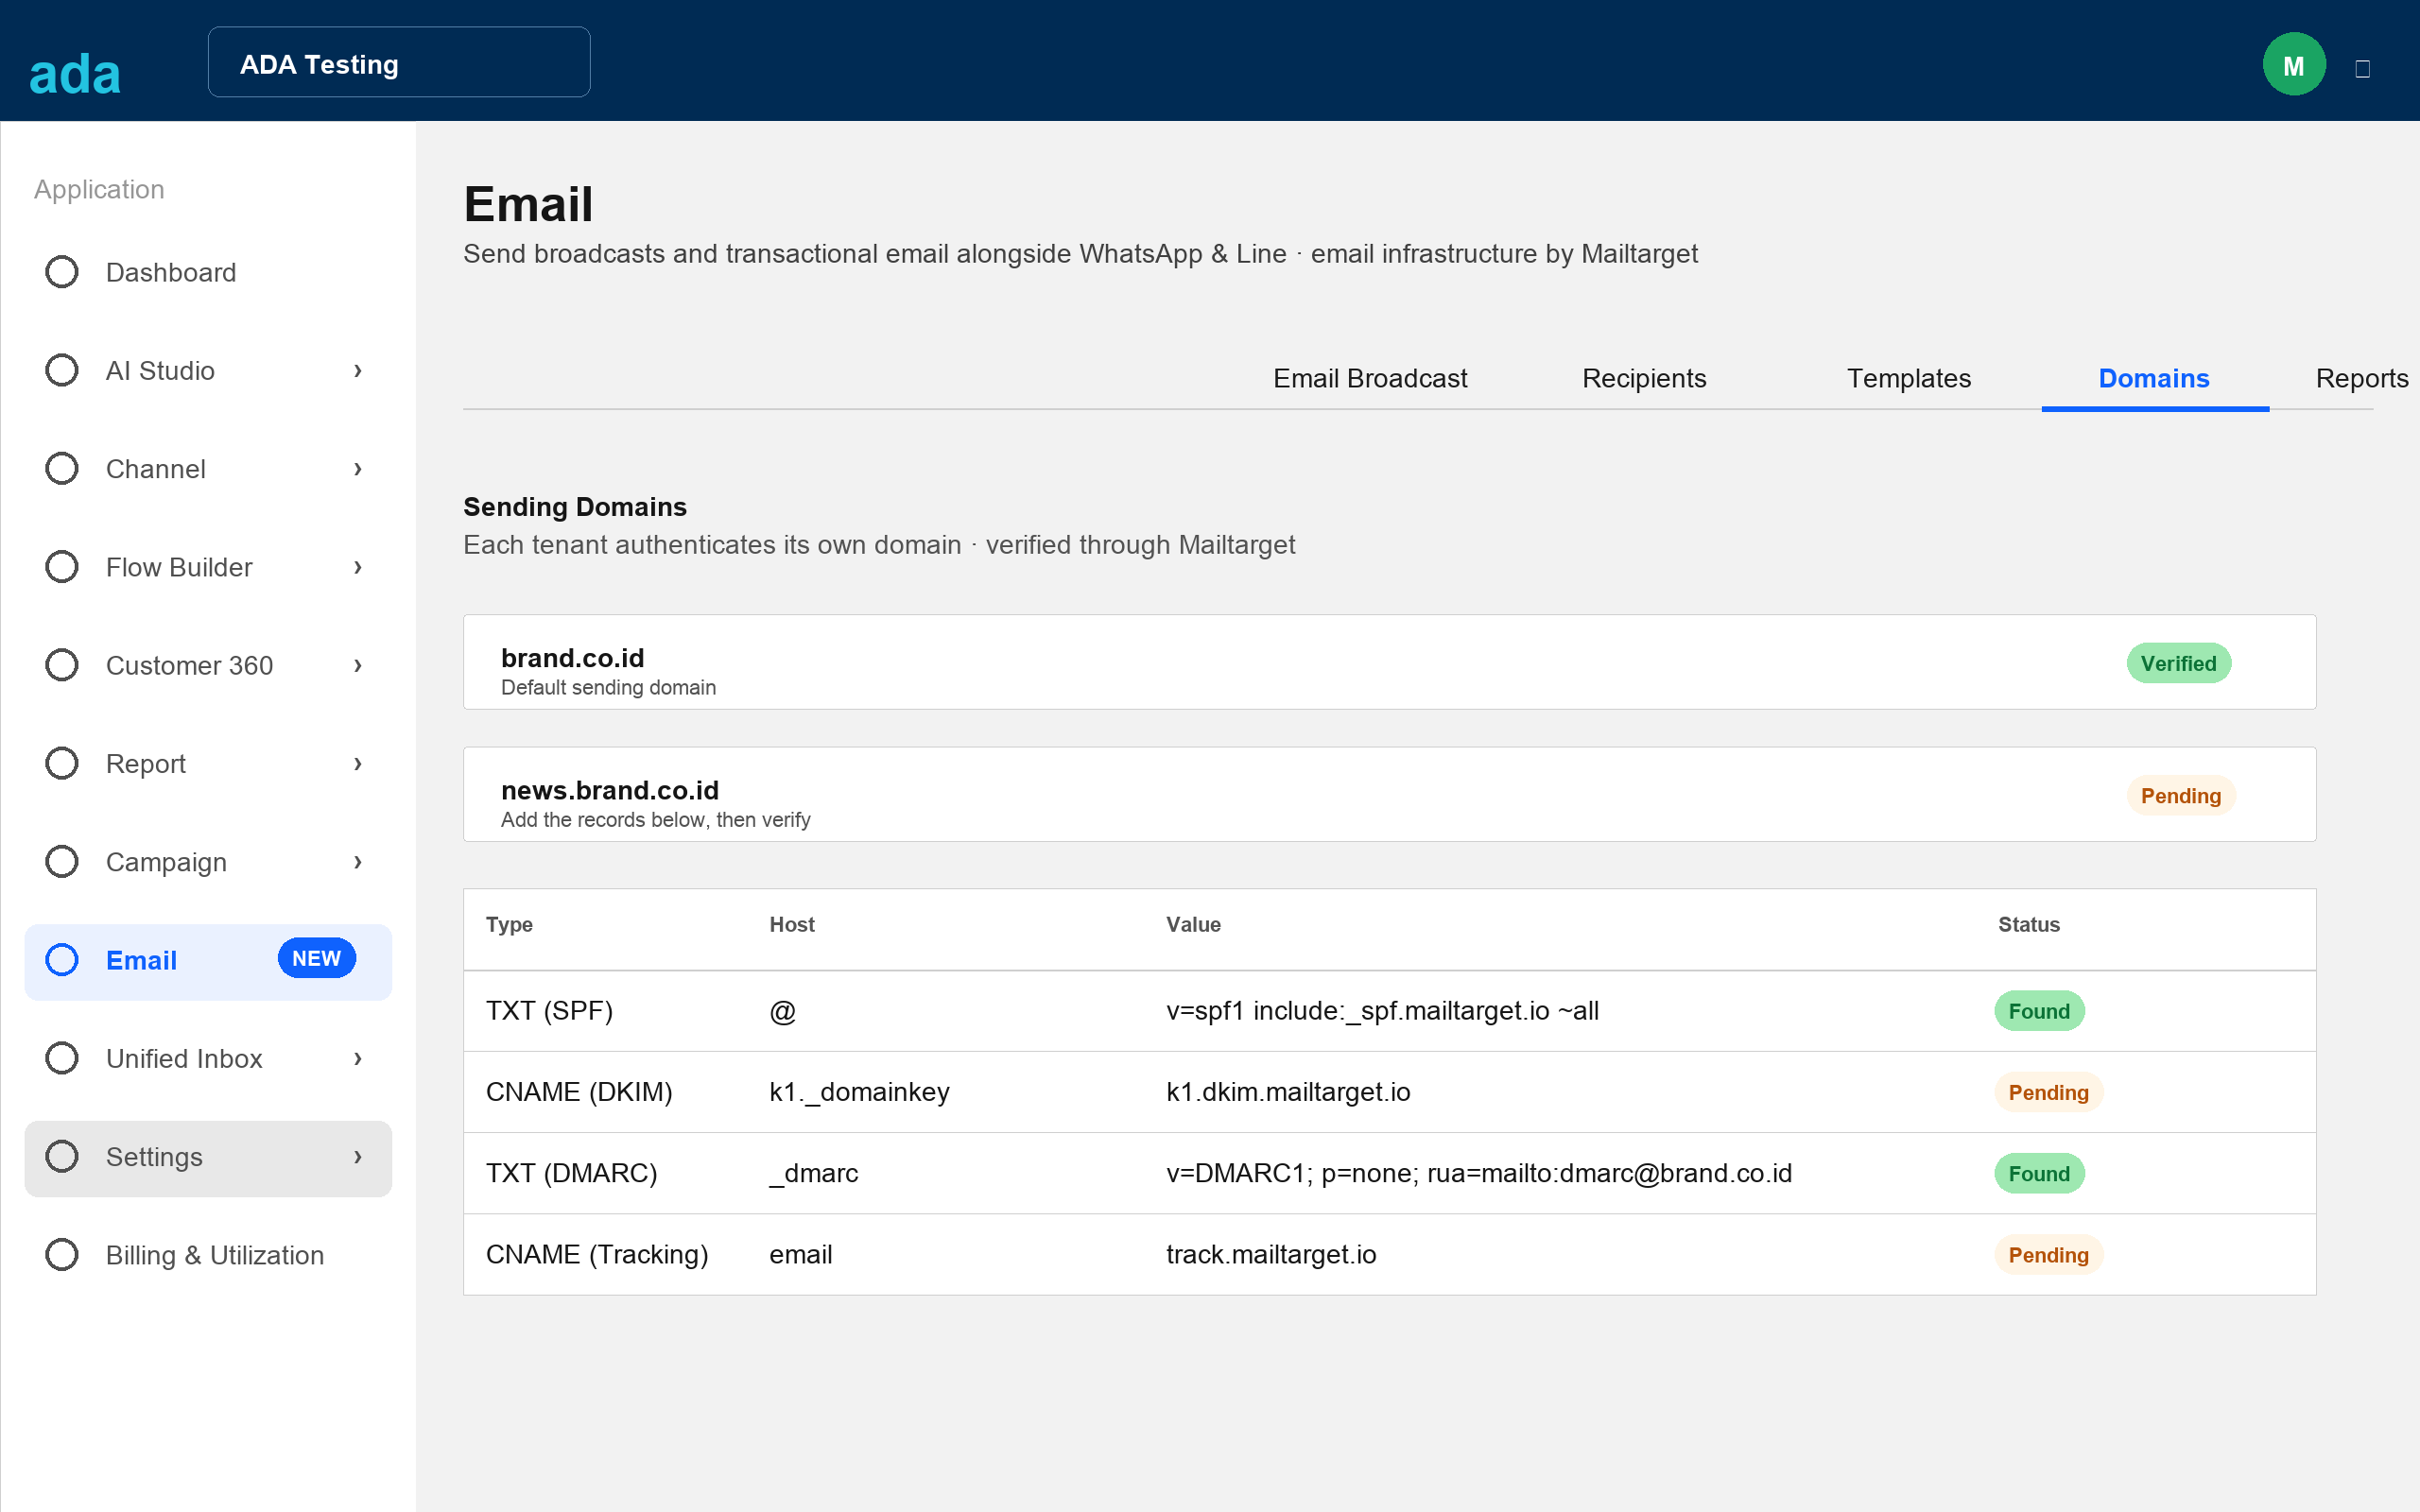This screenshot has height=1512, width=2420.
Task: Click the Status column header
Action: (x=2029, y=924)
